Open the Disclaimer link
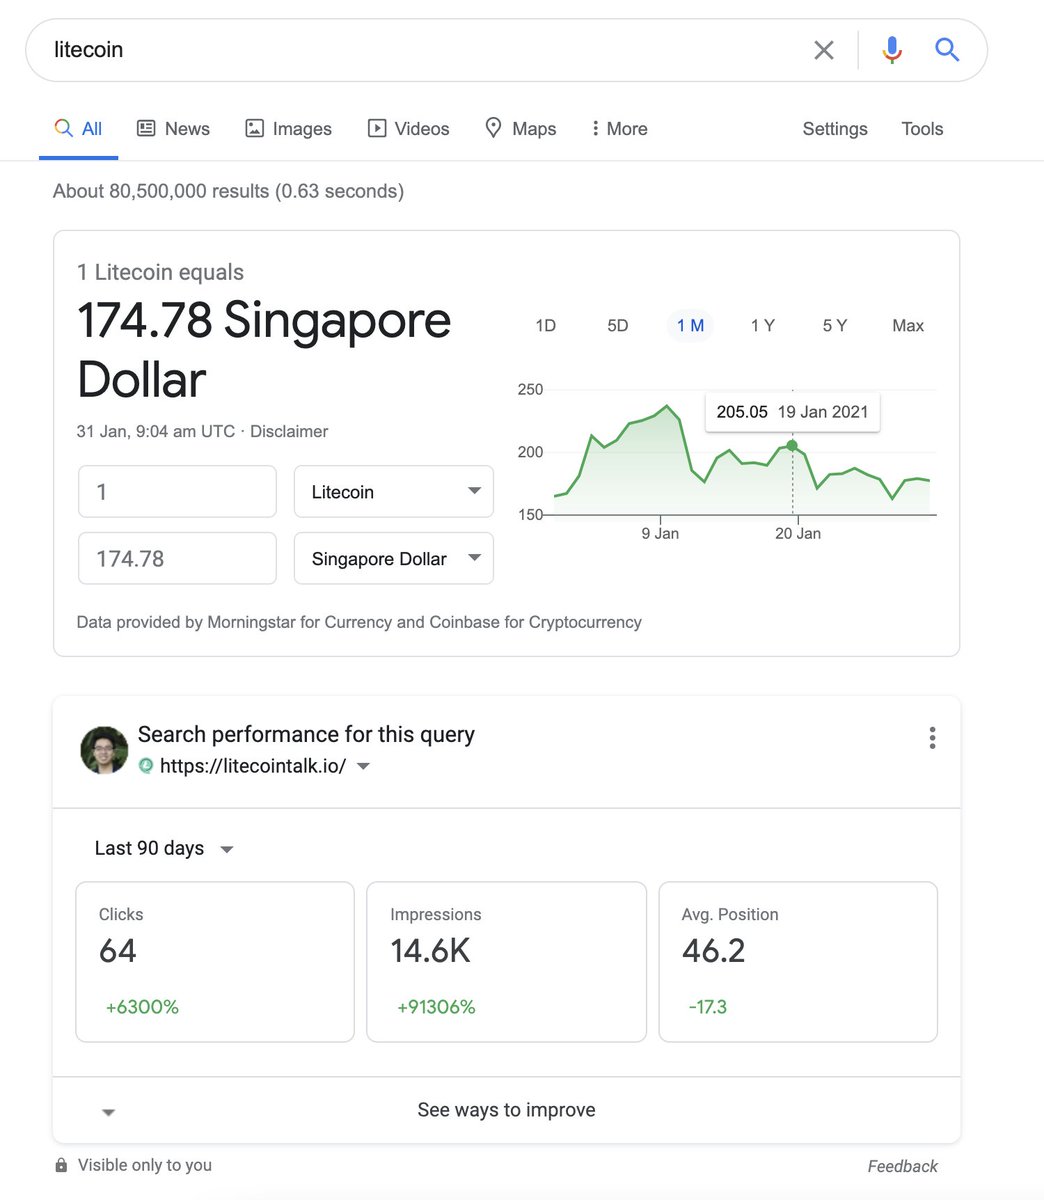The width and height of the screenshot is (1044, 1200). coord(289,432)
